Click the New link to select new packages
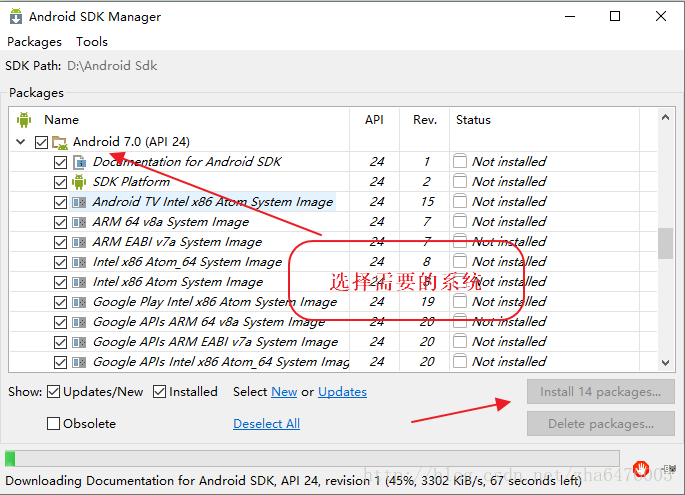685x495 pixels. coord(284,392)
